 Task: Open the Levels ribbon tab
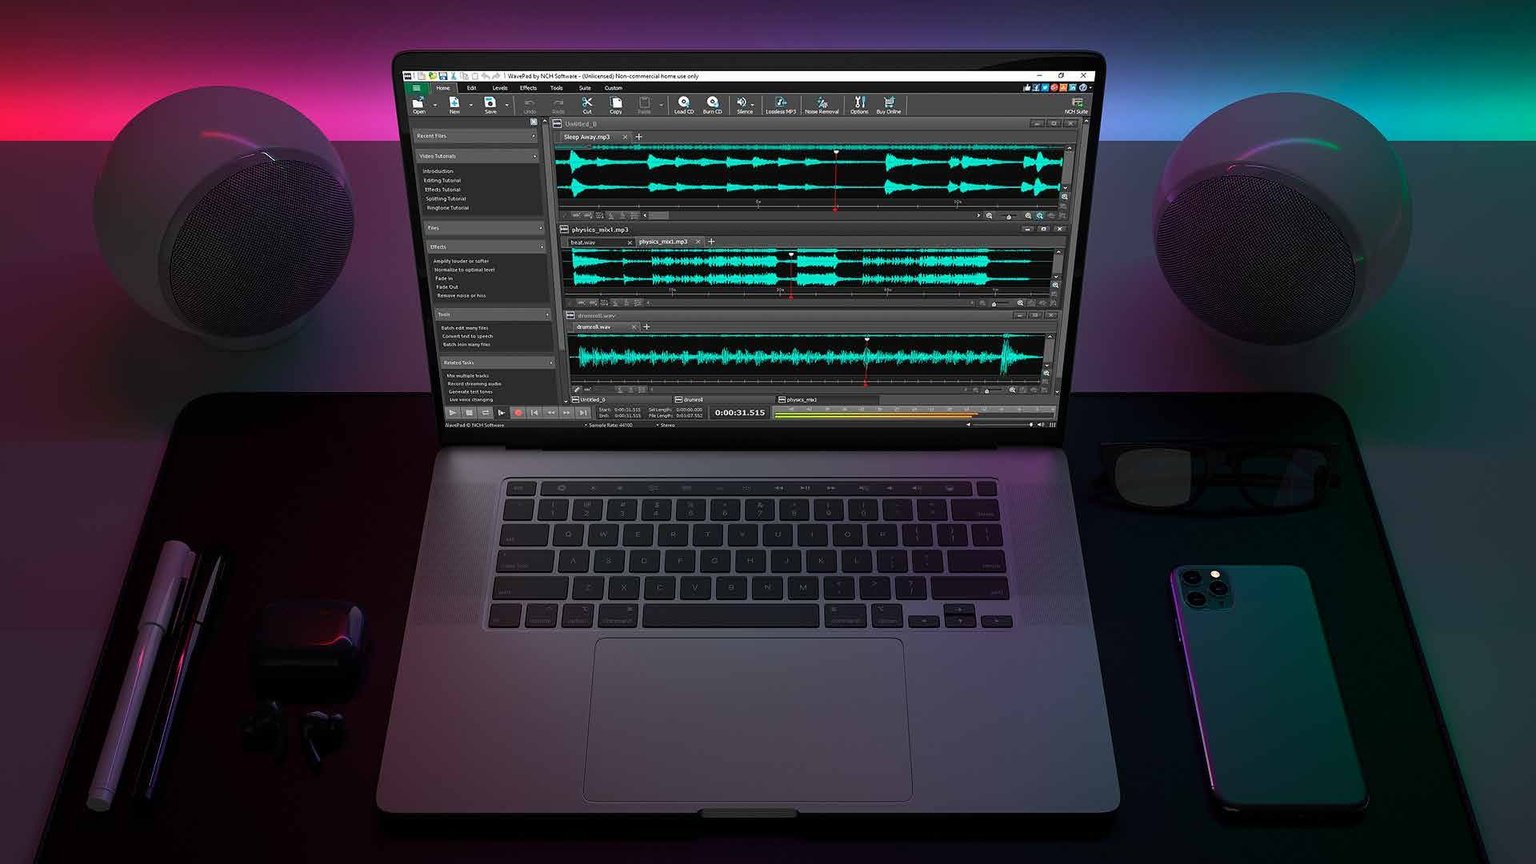click(499, 88)
